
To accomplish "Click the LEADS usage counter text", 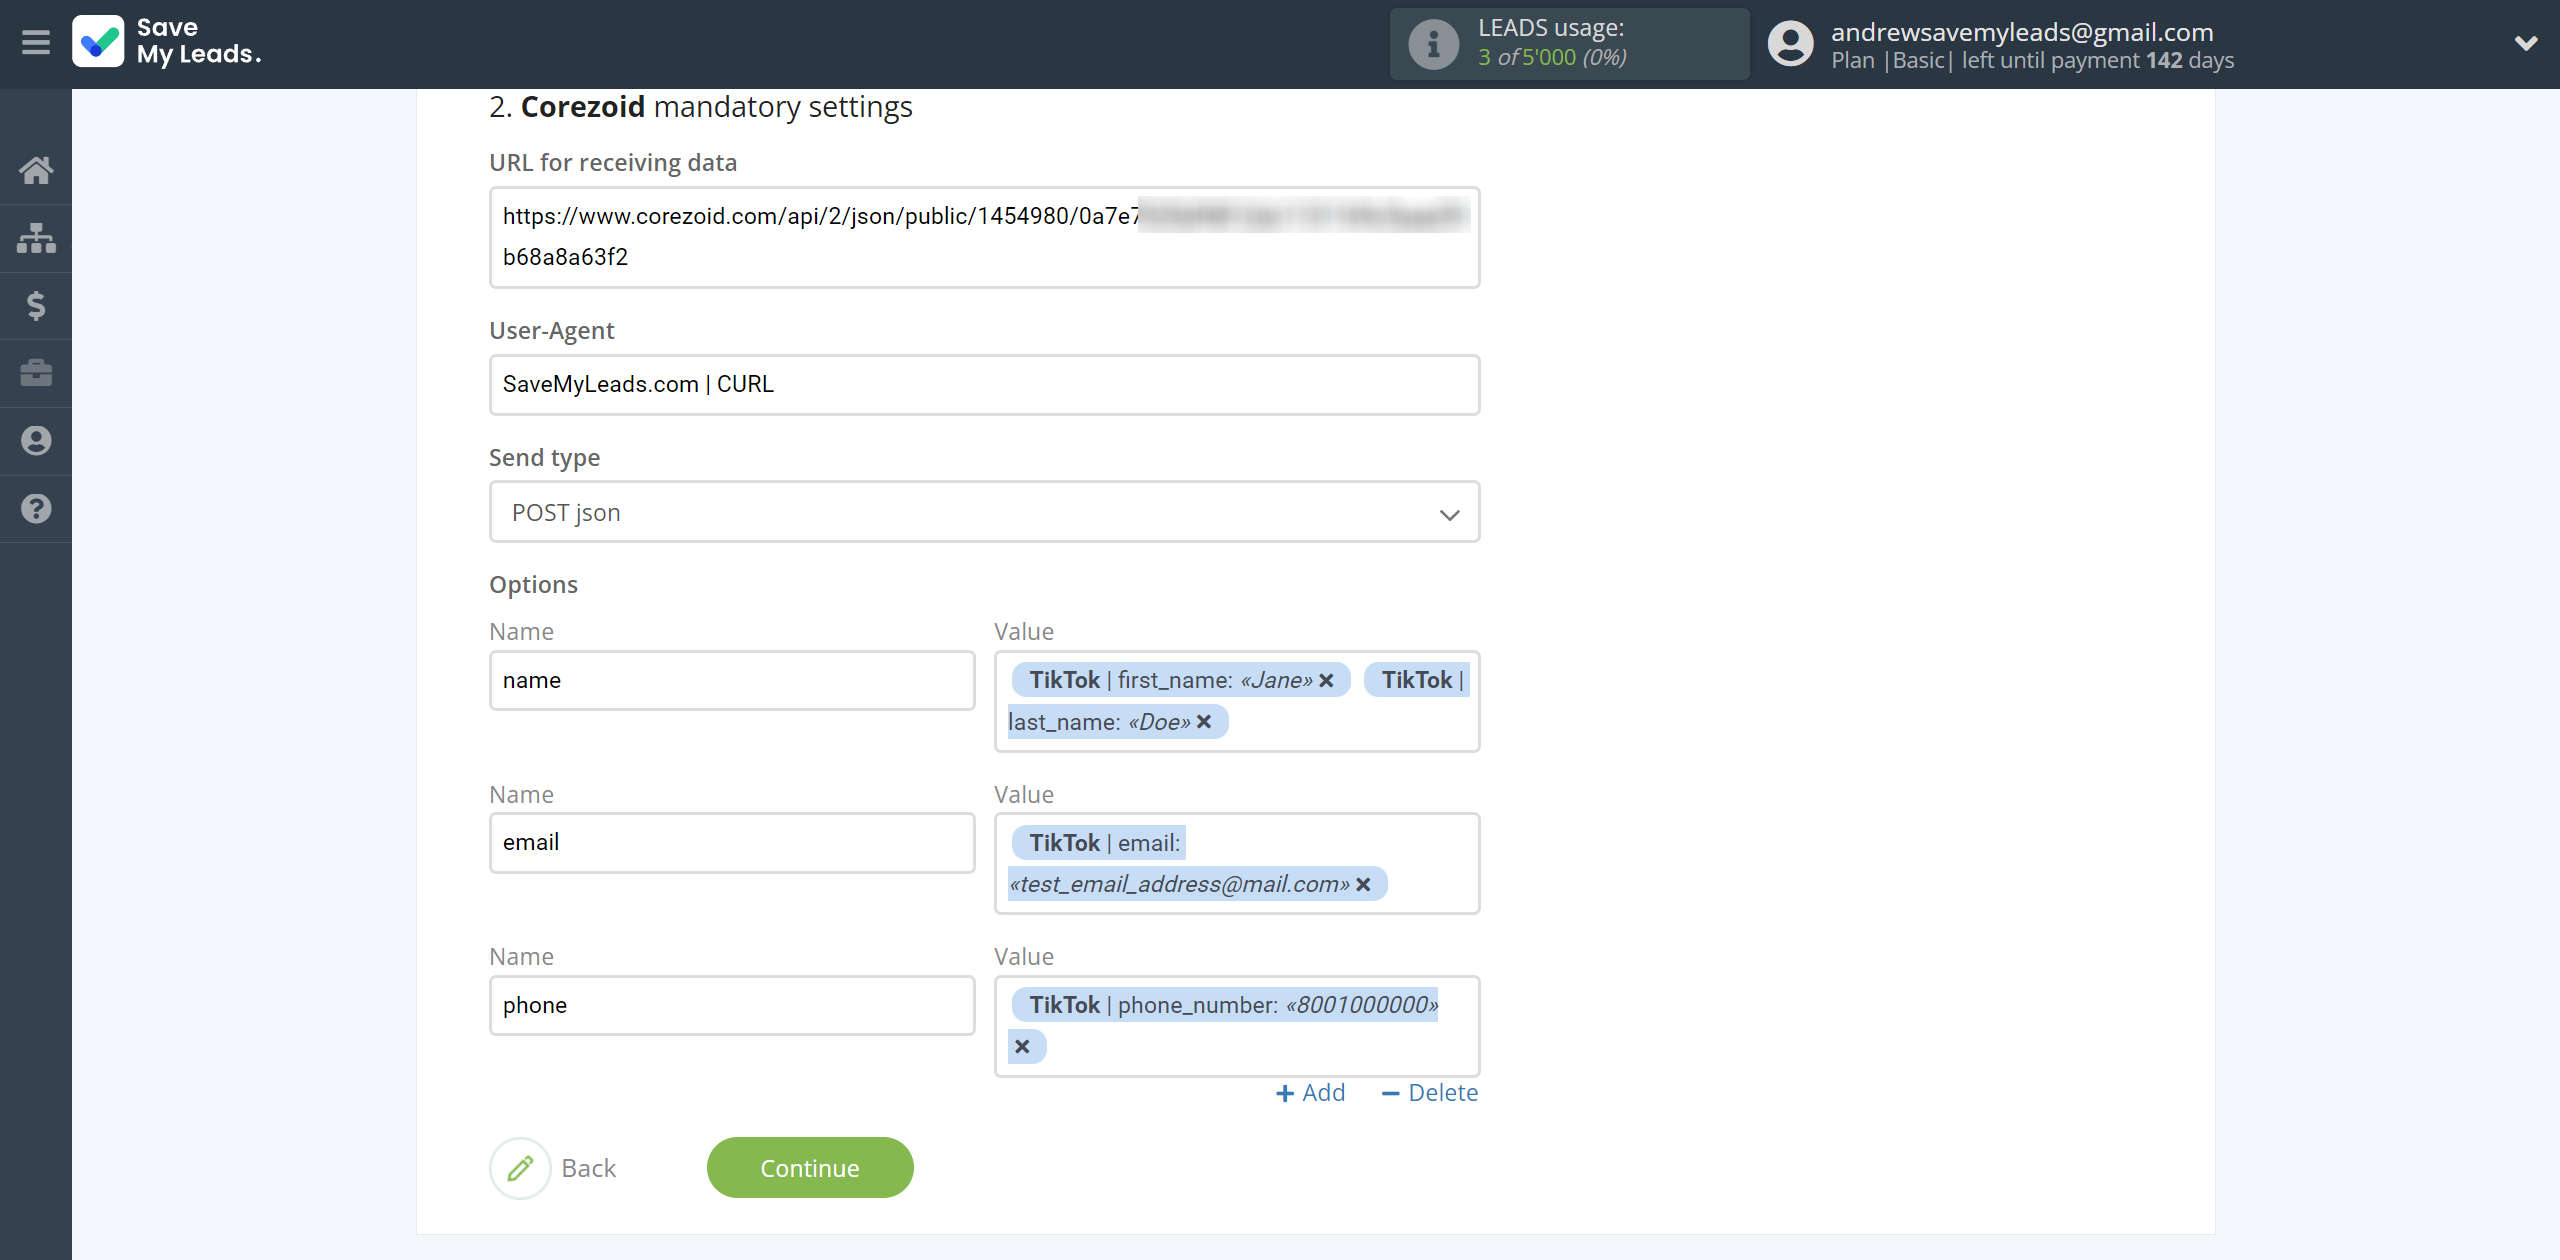I will [x=1552, y=57].
